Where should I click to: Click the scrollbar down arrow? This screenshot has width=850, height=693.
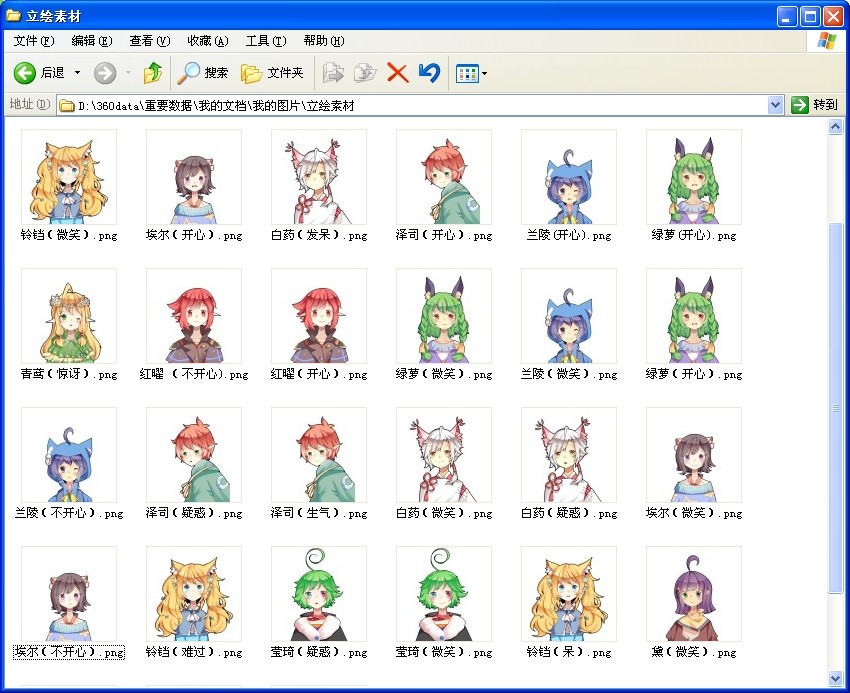tap(835, 678)
